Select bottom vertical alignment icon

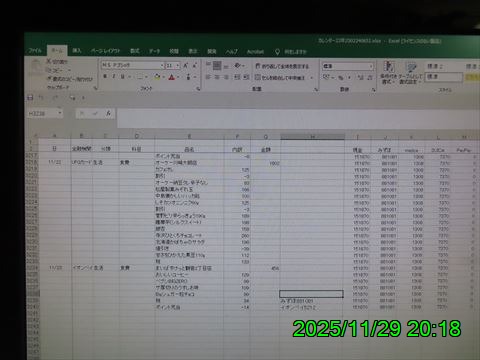tap(226, 66)
